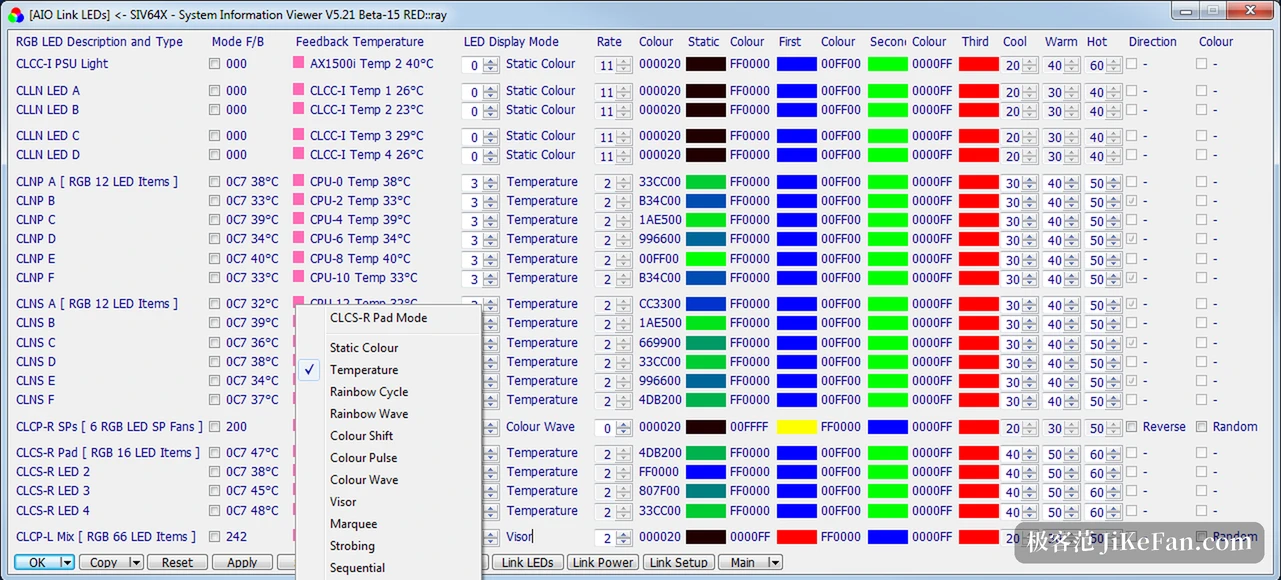Click the Reset button
The image size is (1281, 580).
pos(177,563)
